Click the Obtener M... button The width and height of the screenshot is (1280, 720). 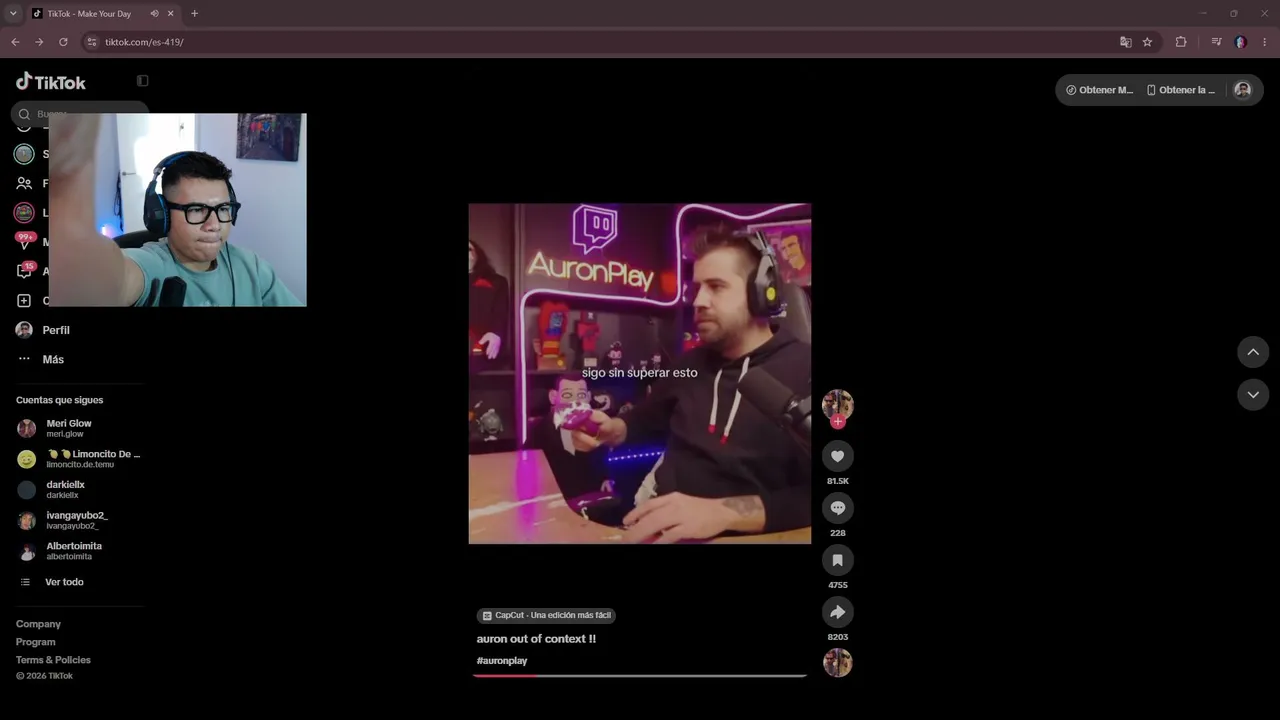[1099, 90]
